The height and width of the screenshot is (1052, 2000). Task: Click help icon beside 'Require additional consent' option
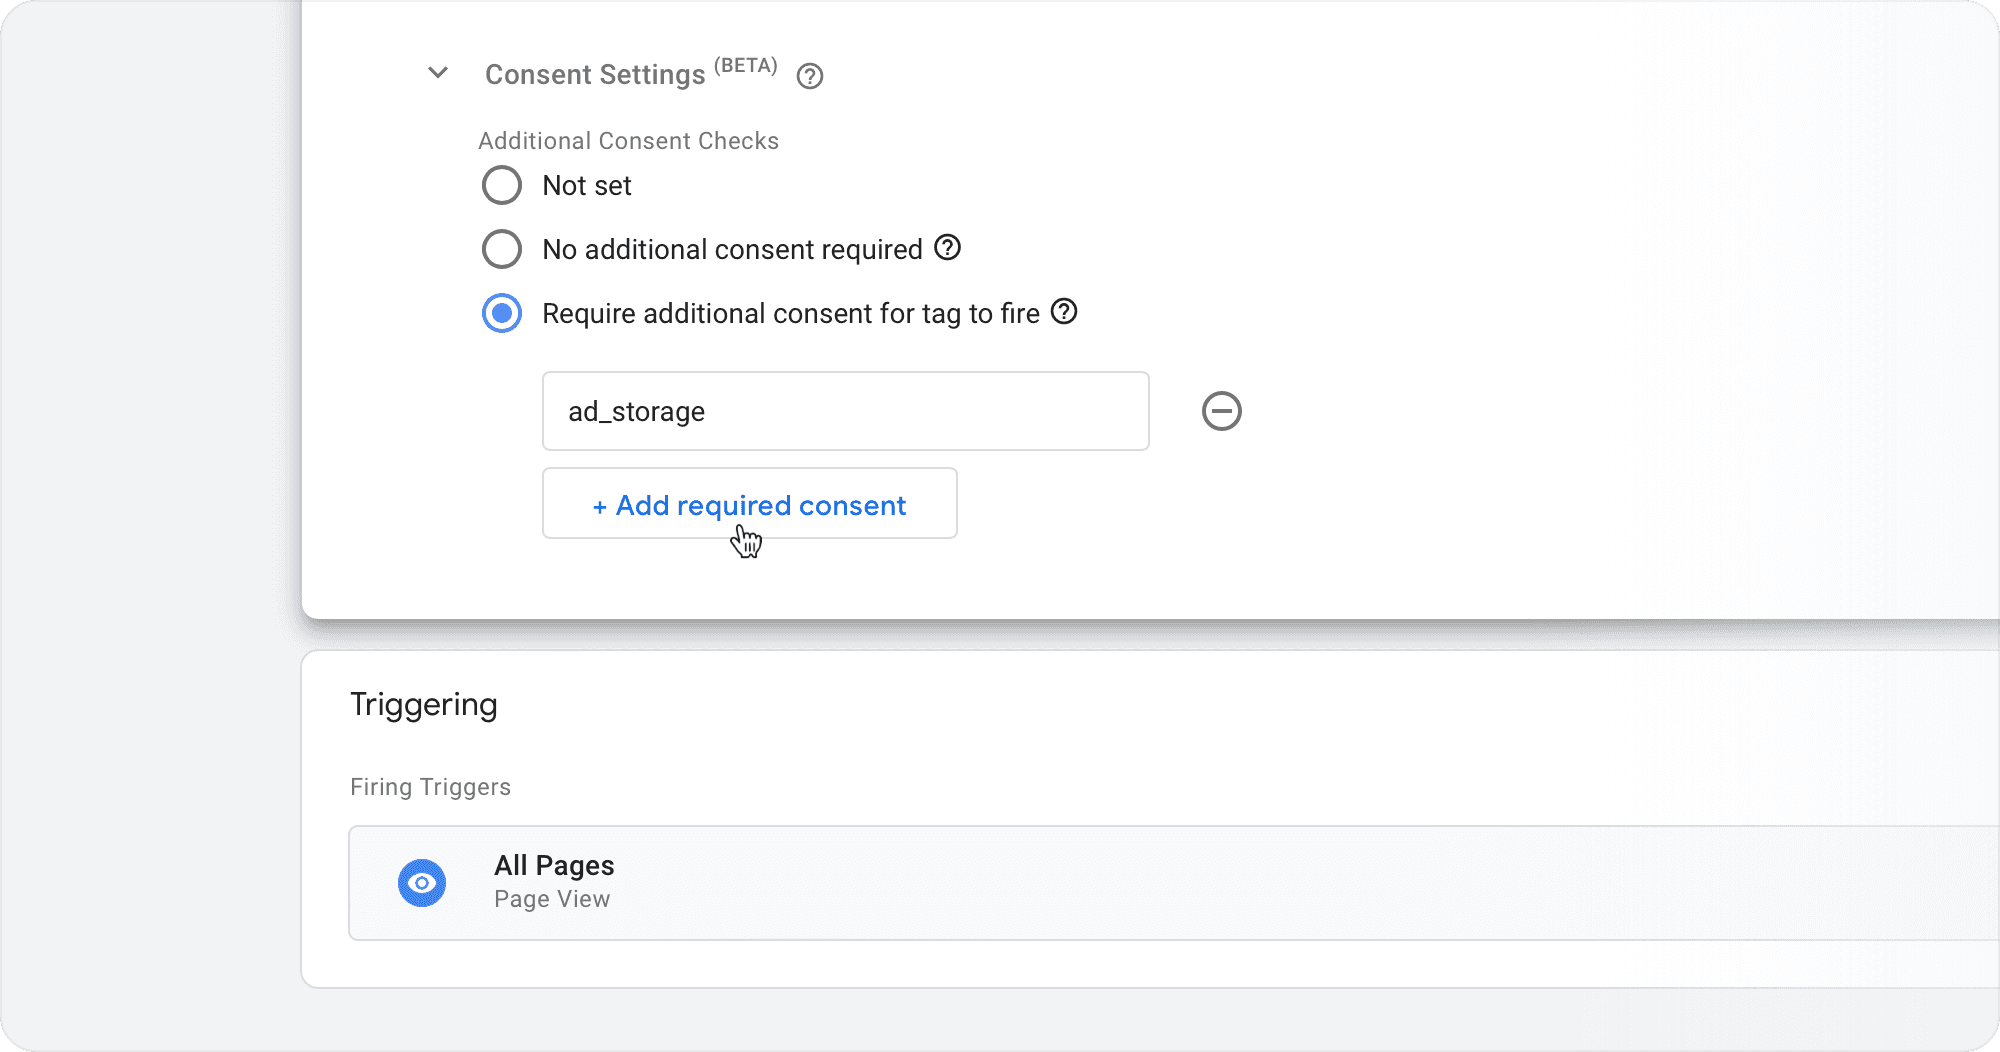tap(1064, 311)
